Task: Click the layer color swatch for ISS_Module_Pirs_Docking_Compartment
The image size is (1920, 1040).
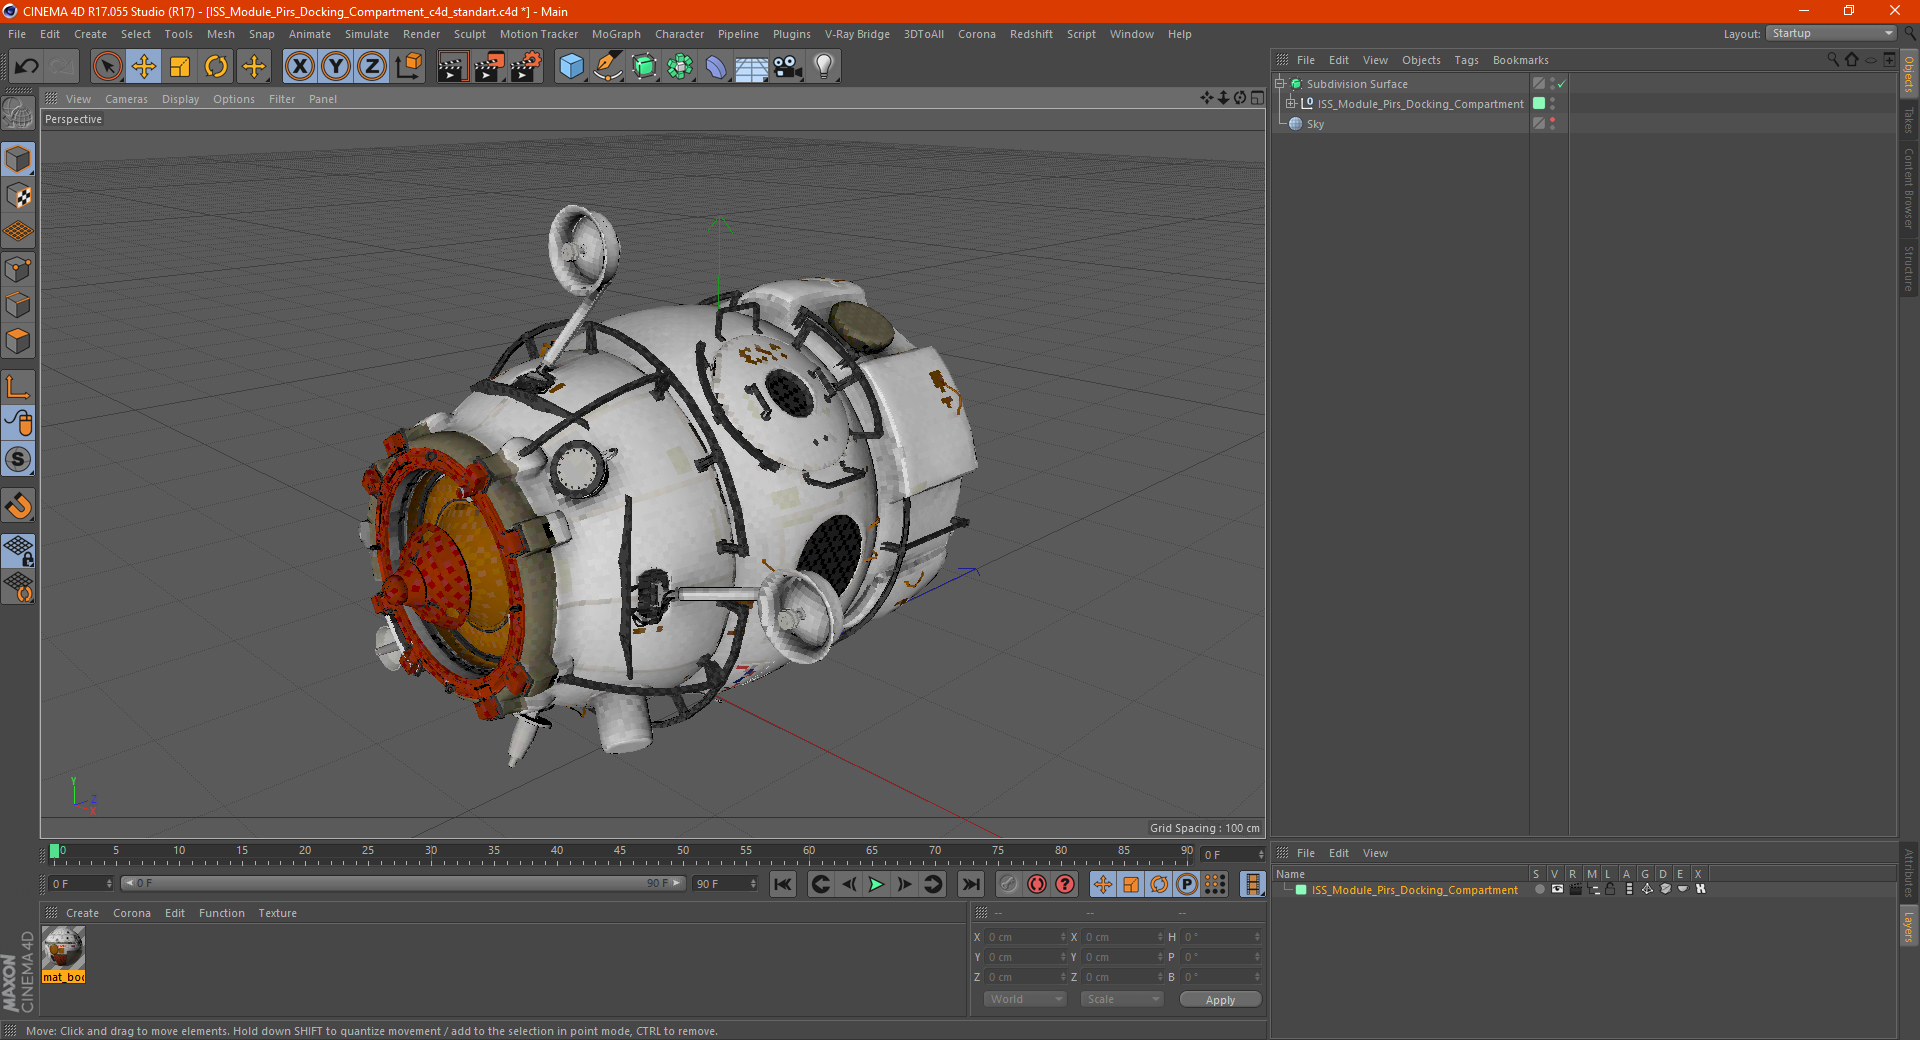Action: pos(1301,890)
